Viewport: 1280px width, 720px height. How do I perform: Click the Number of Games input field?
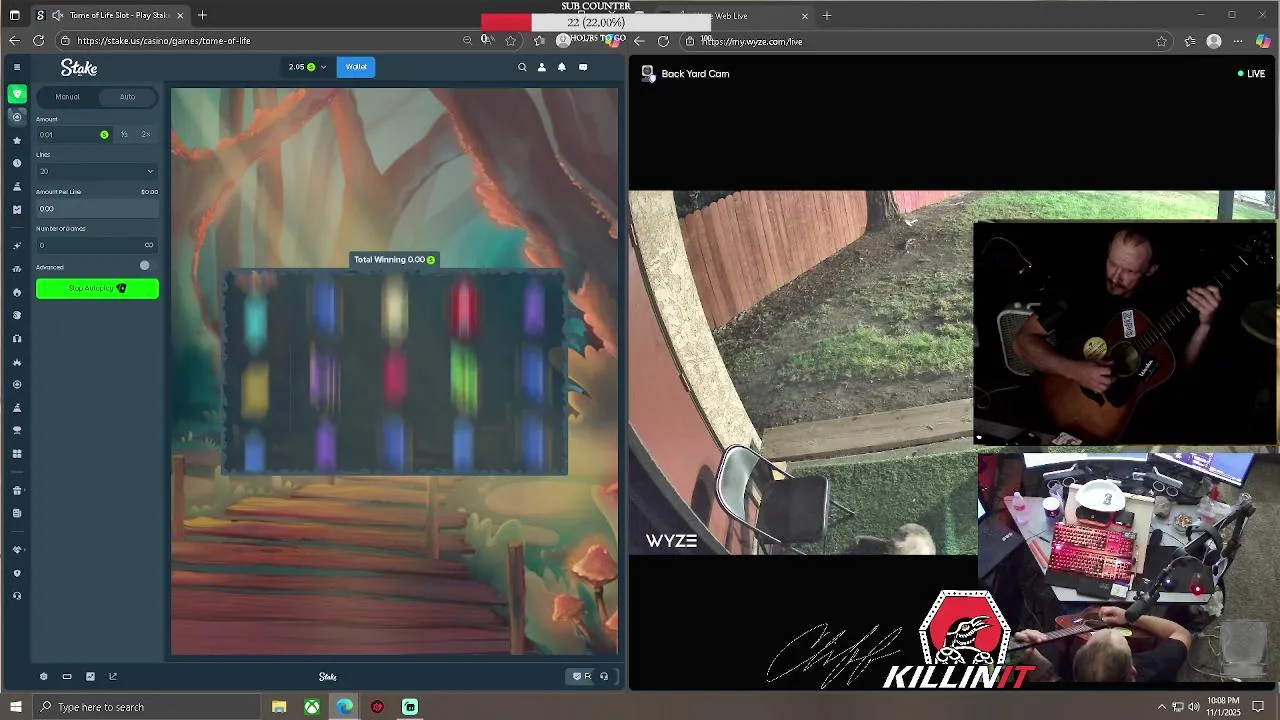[x=97, y=245]
